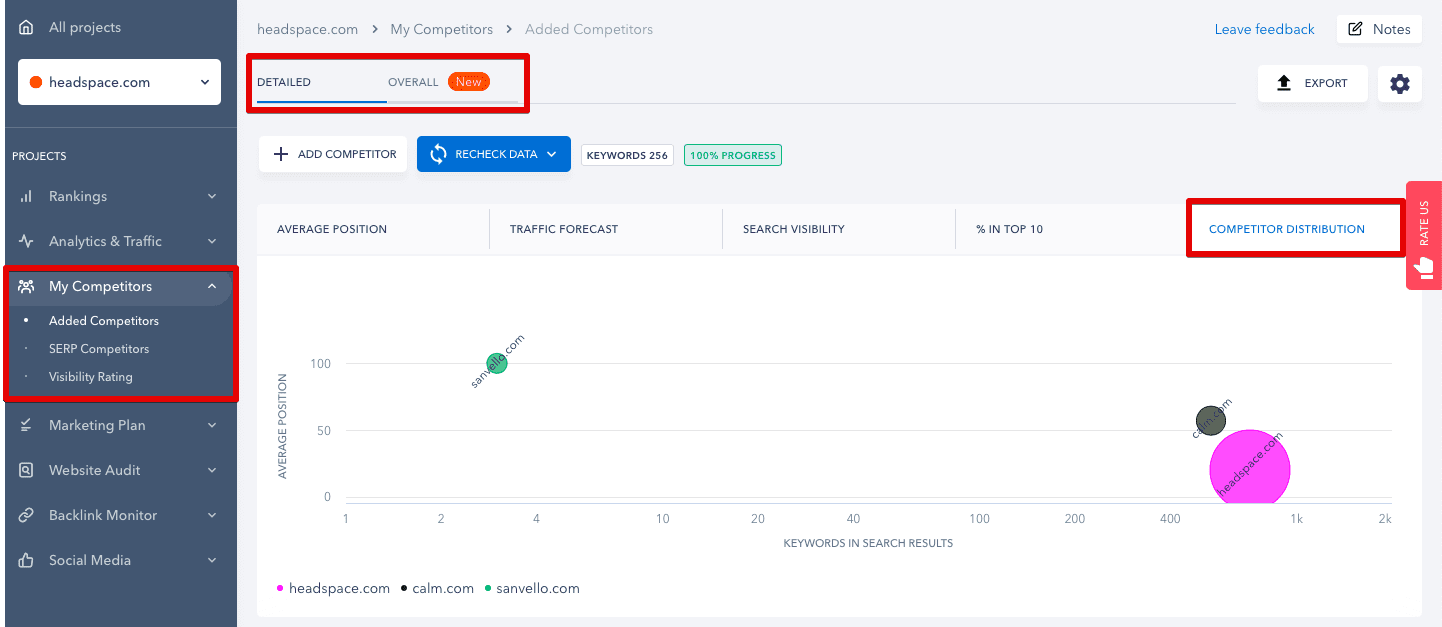Click the Average Position y-axis label
This screenshot has height=627, width=1442.
[x=282, y=426]
